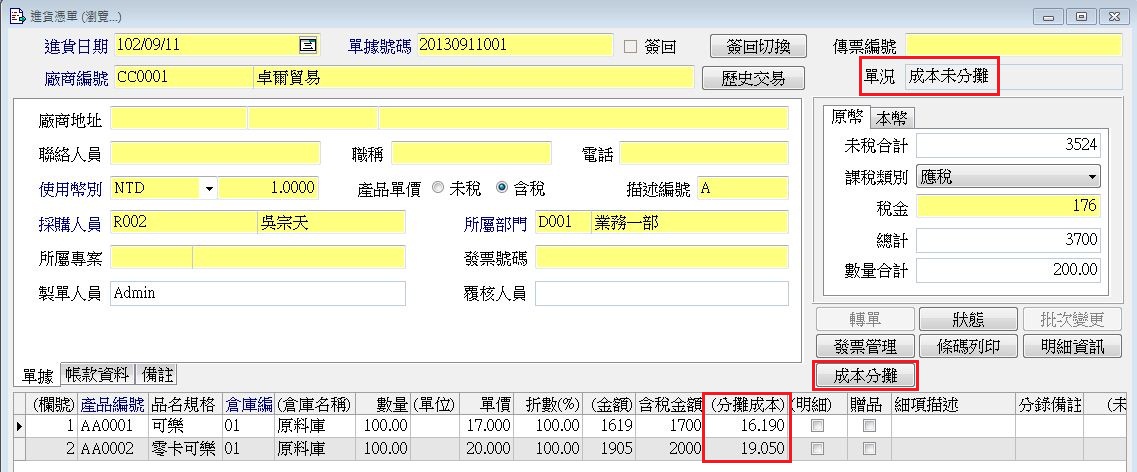Open the calendar picker for 進貨日期
The image size is (1137, 472).
click(x=308, y=45)
